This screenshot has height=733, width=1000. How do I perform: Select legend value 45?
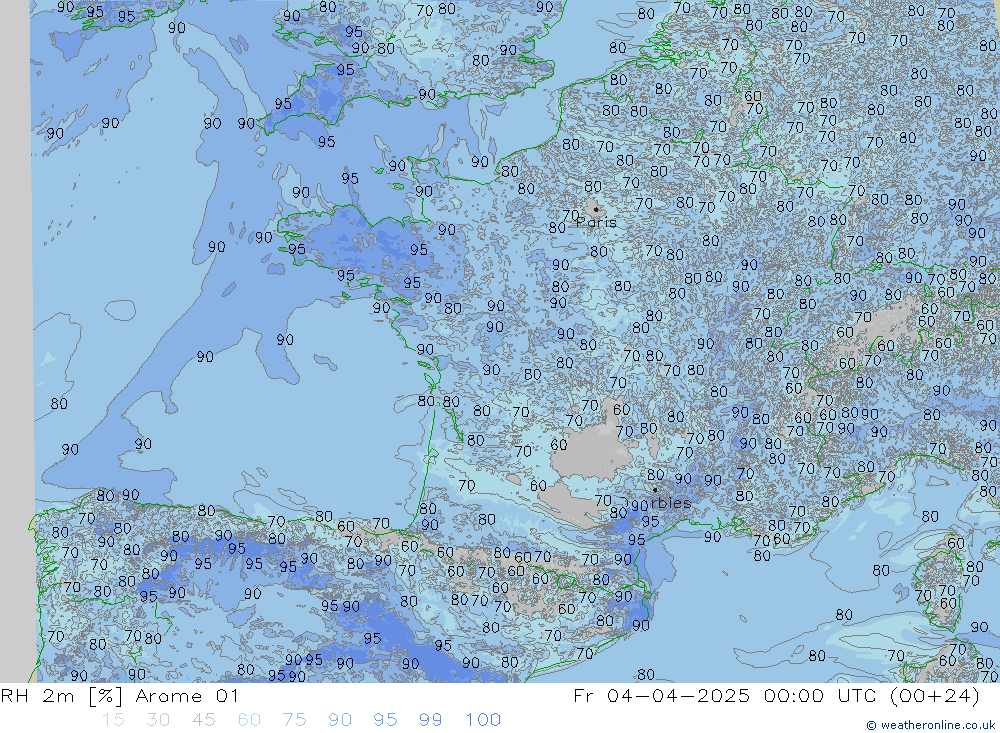203,720
